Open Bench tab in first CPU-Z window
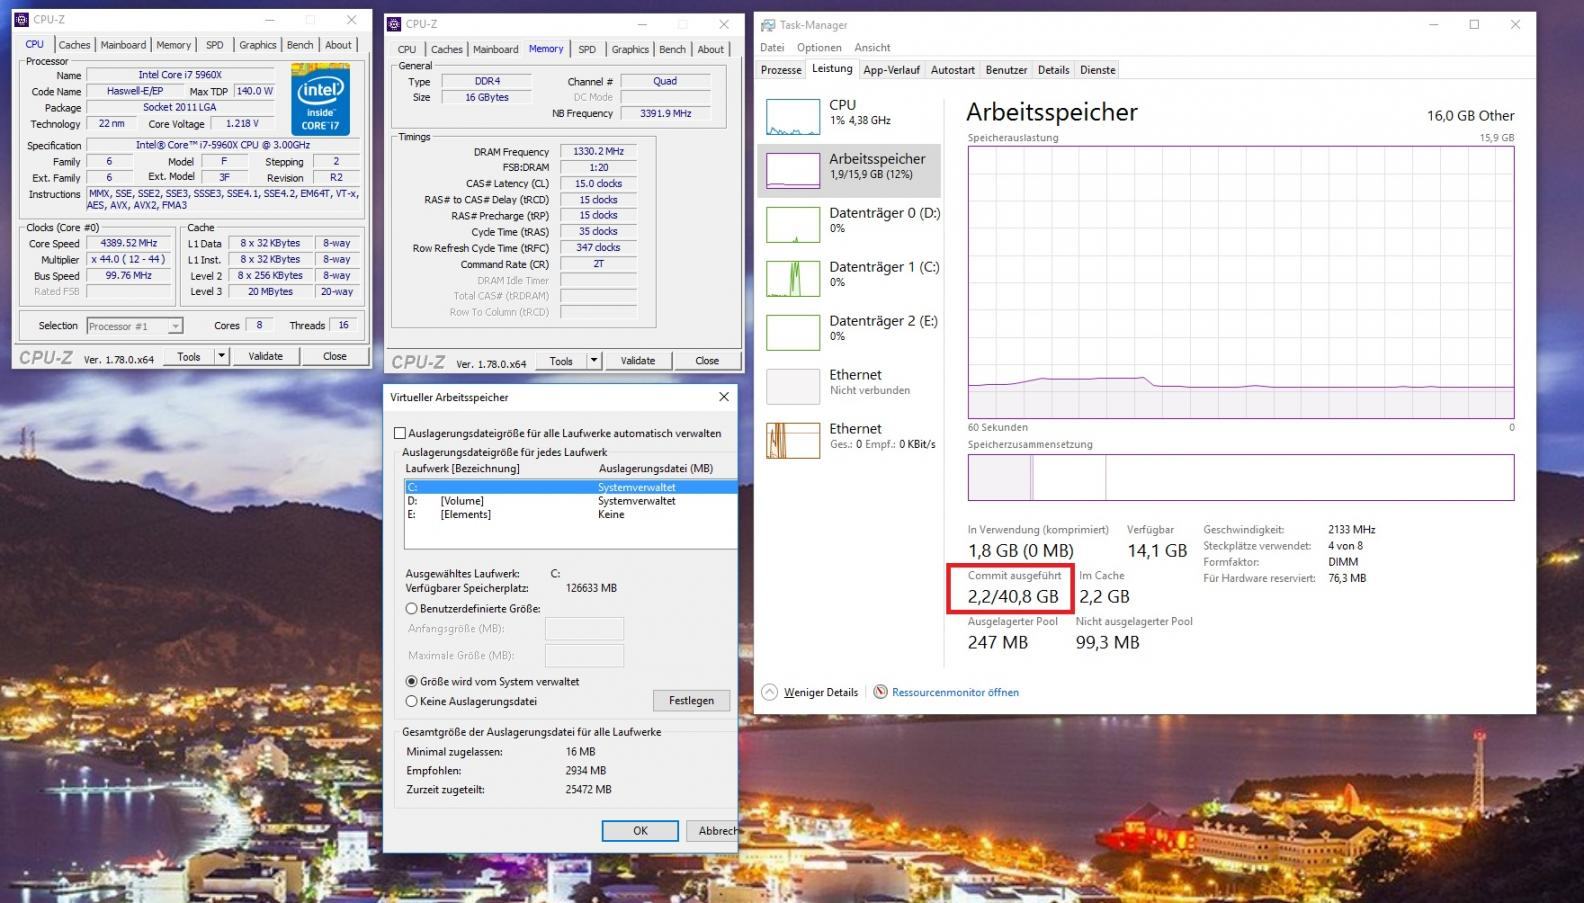1584x903 pixels. (300, 45)
